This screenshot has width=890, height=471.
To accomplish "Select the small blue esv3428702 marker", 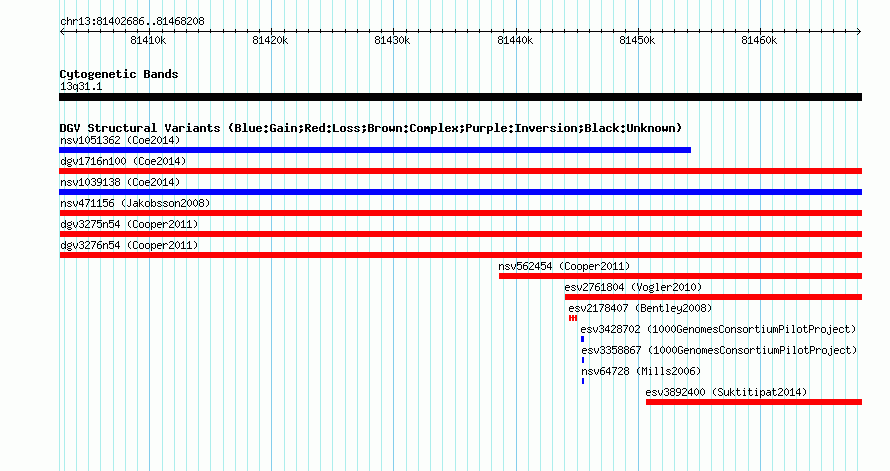I will tap(582, 339).
